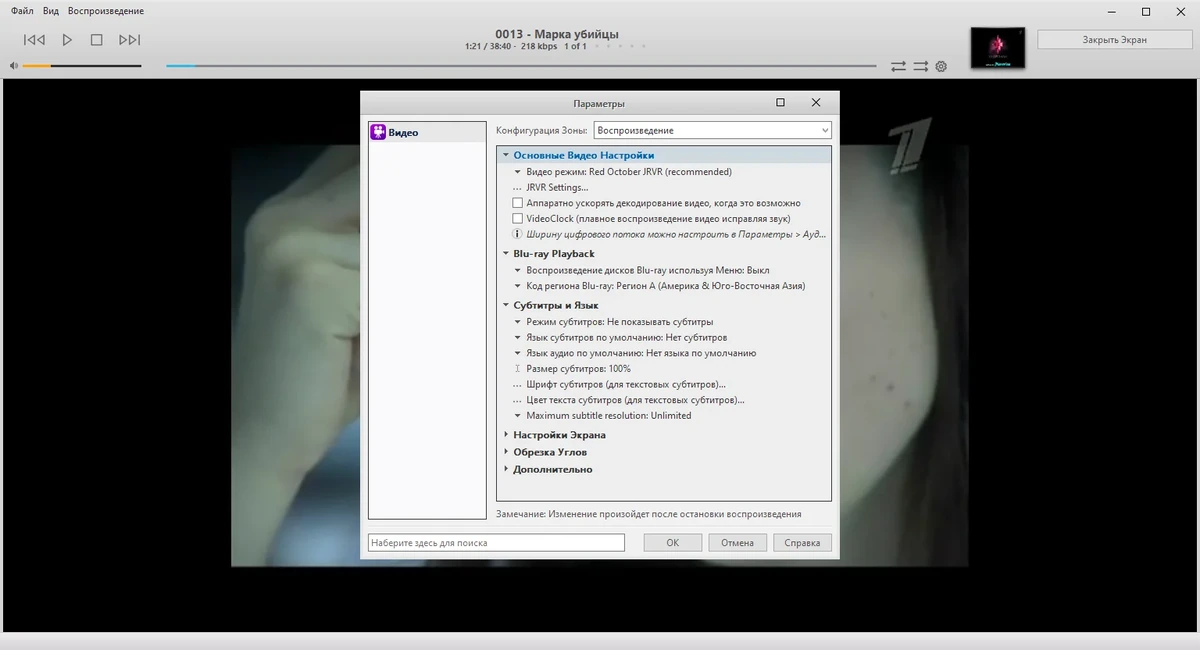Toggle the repeat mode icon
Image resolution: width=1200 pixels, height=650 pixels.
pyautogui.click(x=898, y=66)
